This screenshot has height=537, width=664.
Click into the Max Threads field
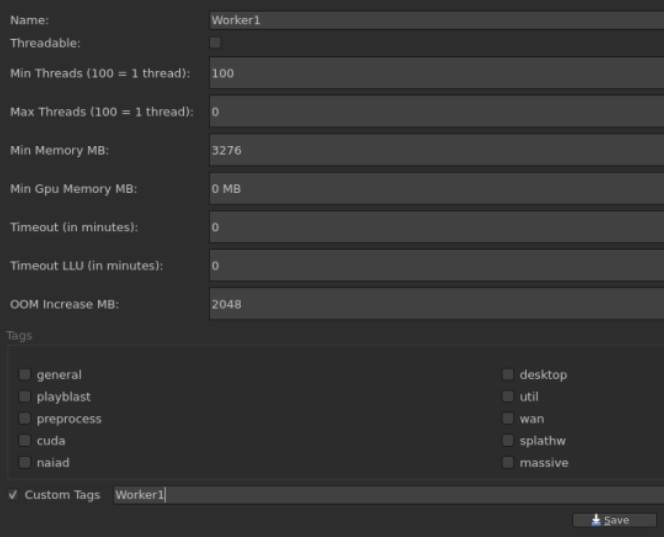pyautogui.click(x=436, y=112)
